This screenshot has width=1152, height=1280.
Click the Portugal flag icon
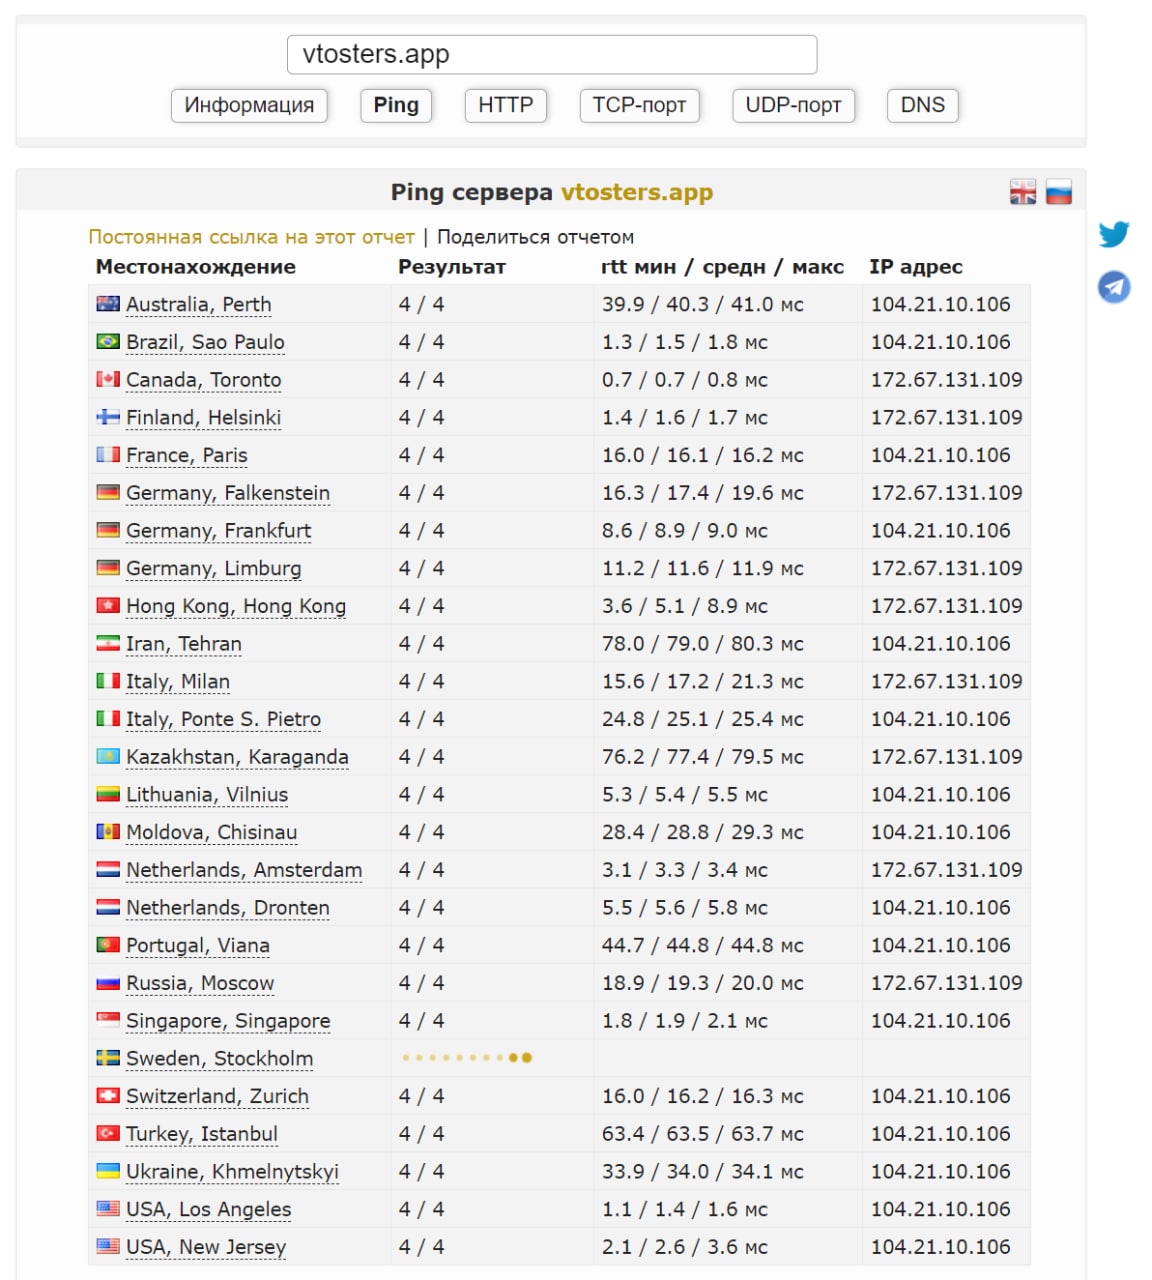[108, 945]
